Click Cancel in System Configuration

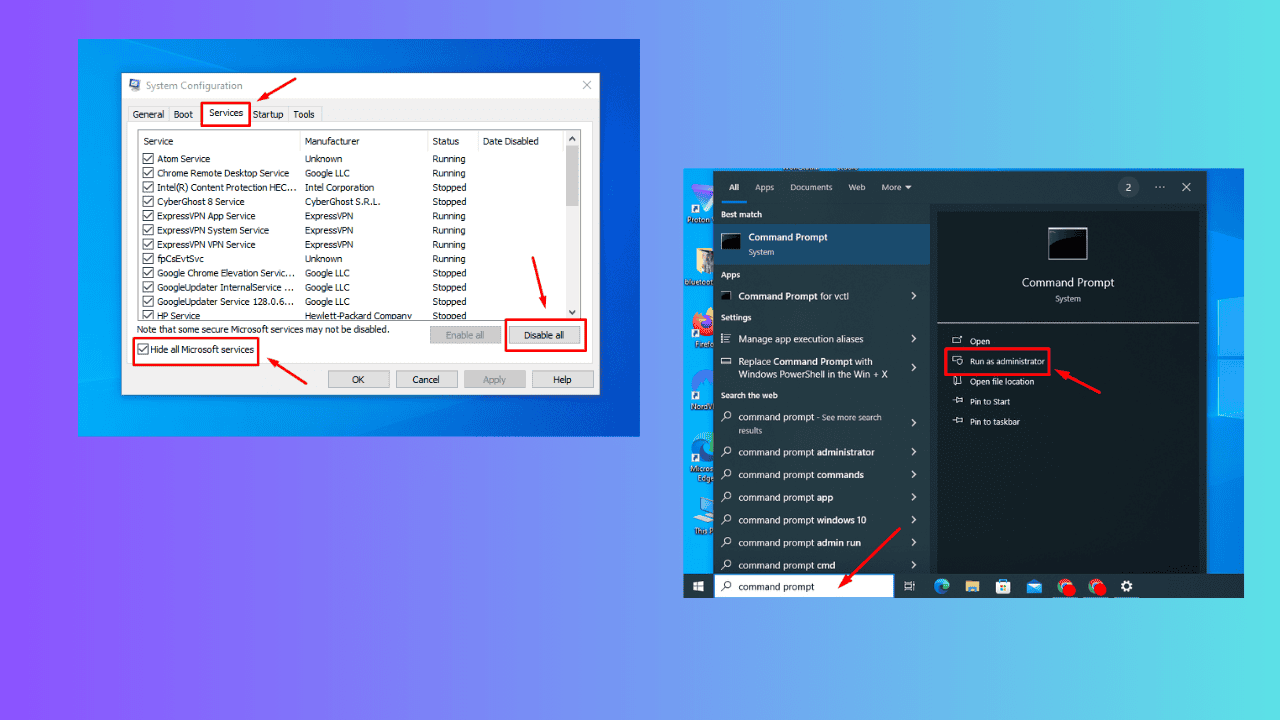point(426,379)
